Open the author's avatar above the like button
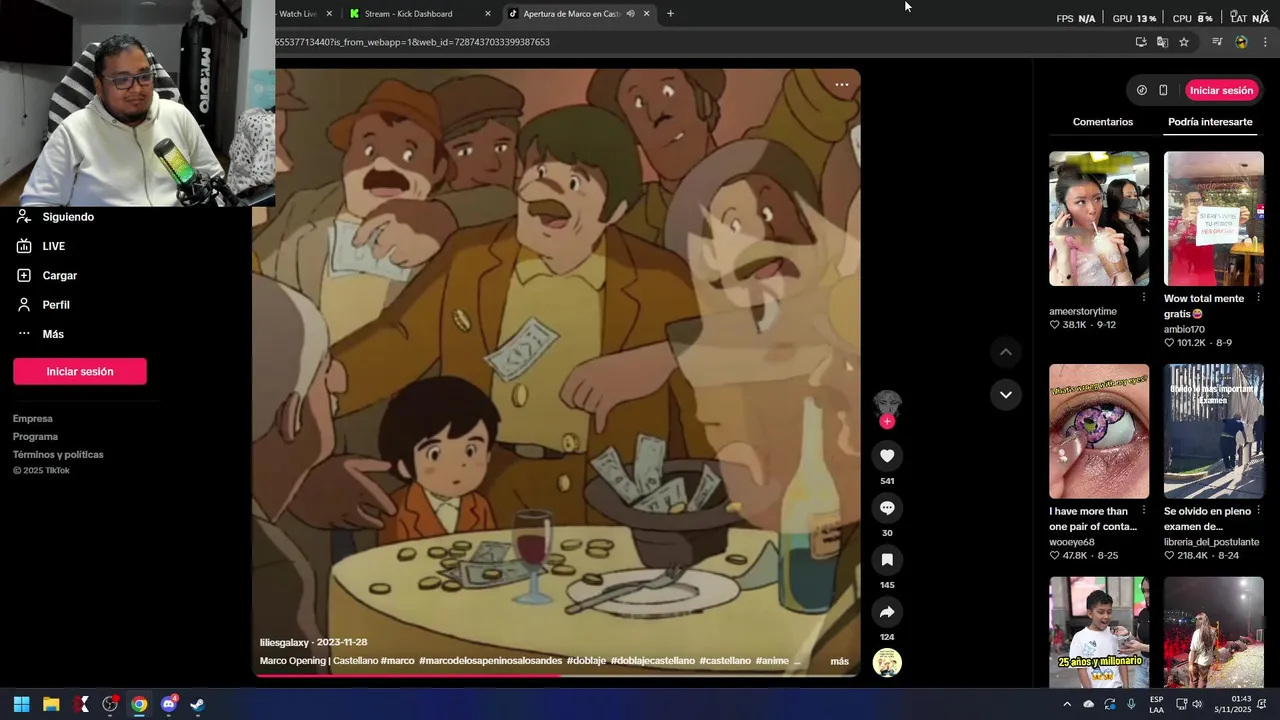The width and height of the screenshot is (1280, 720). pos(887,404)
